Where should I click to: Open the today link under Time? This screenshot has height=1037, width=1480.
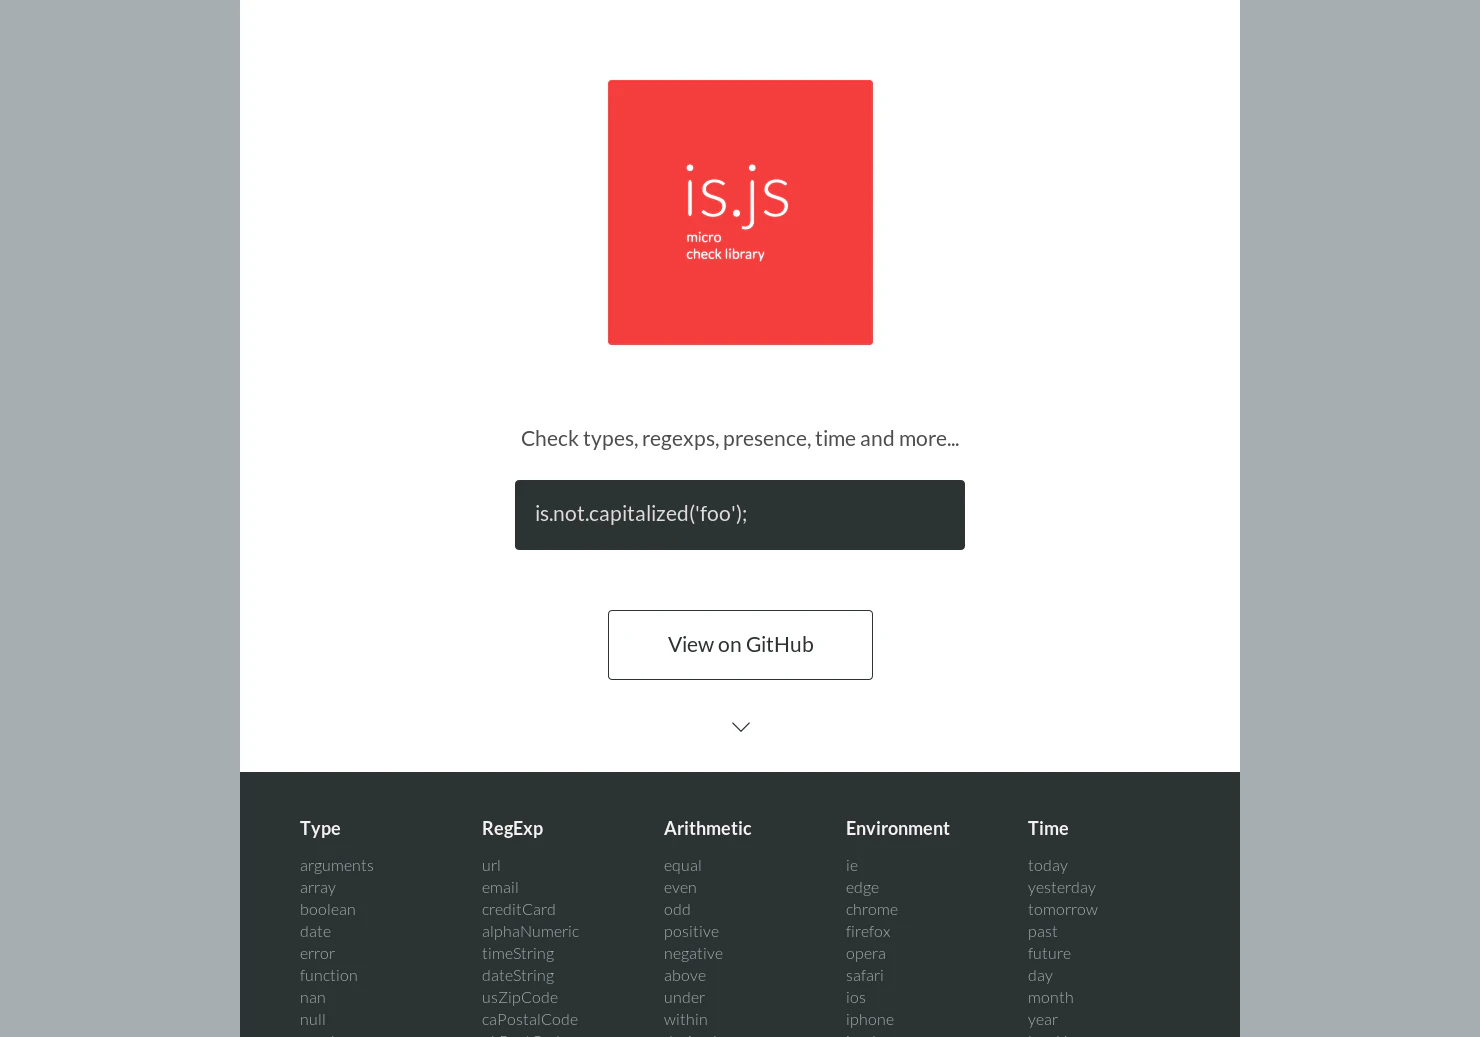click(x=1048, y=866)
